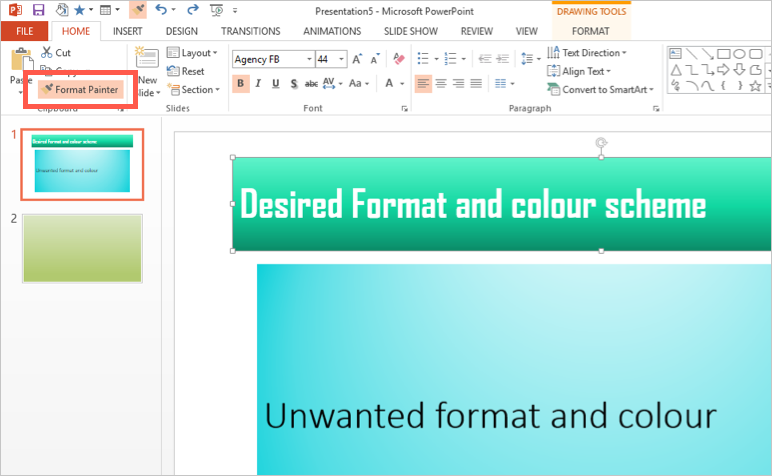Save the presentation from Quick Access toolbar
Viewport: 772px width, 476px height.
(x=38, y=10)
